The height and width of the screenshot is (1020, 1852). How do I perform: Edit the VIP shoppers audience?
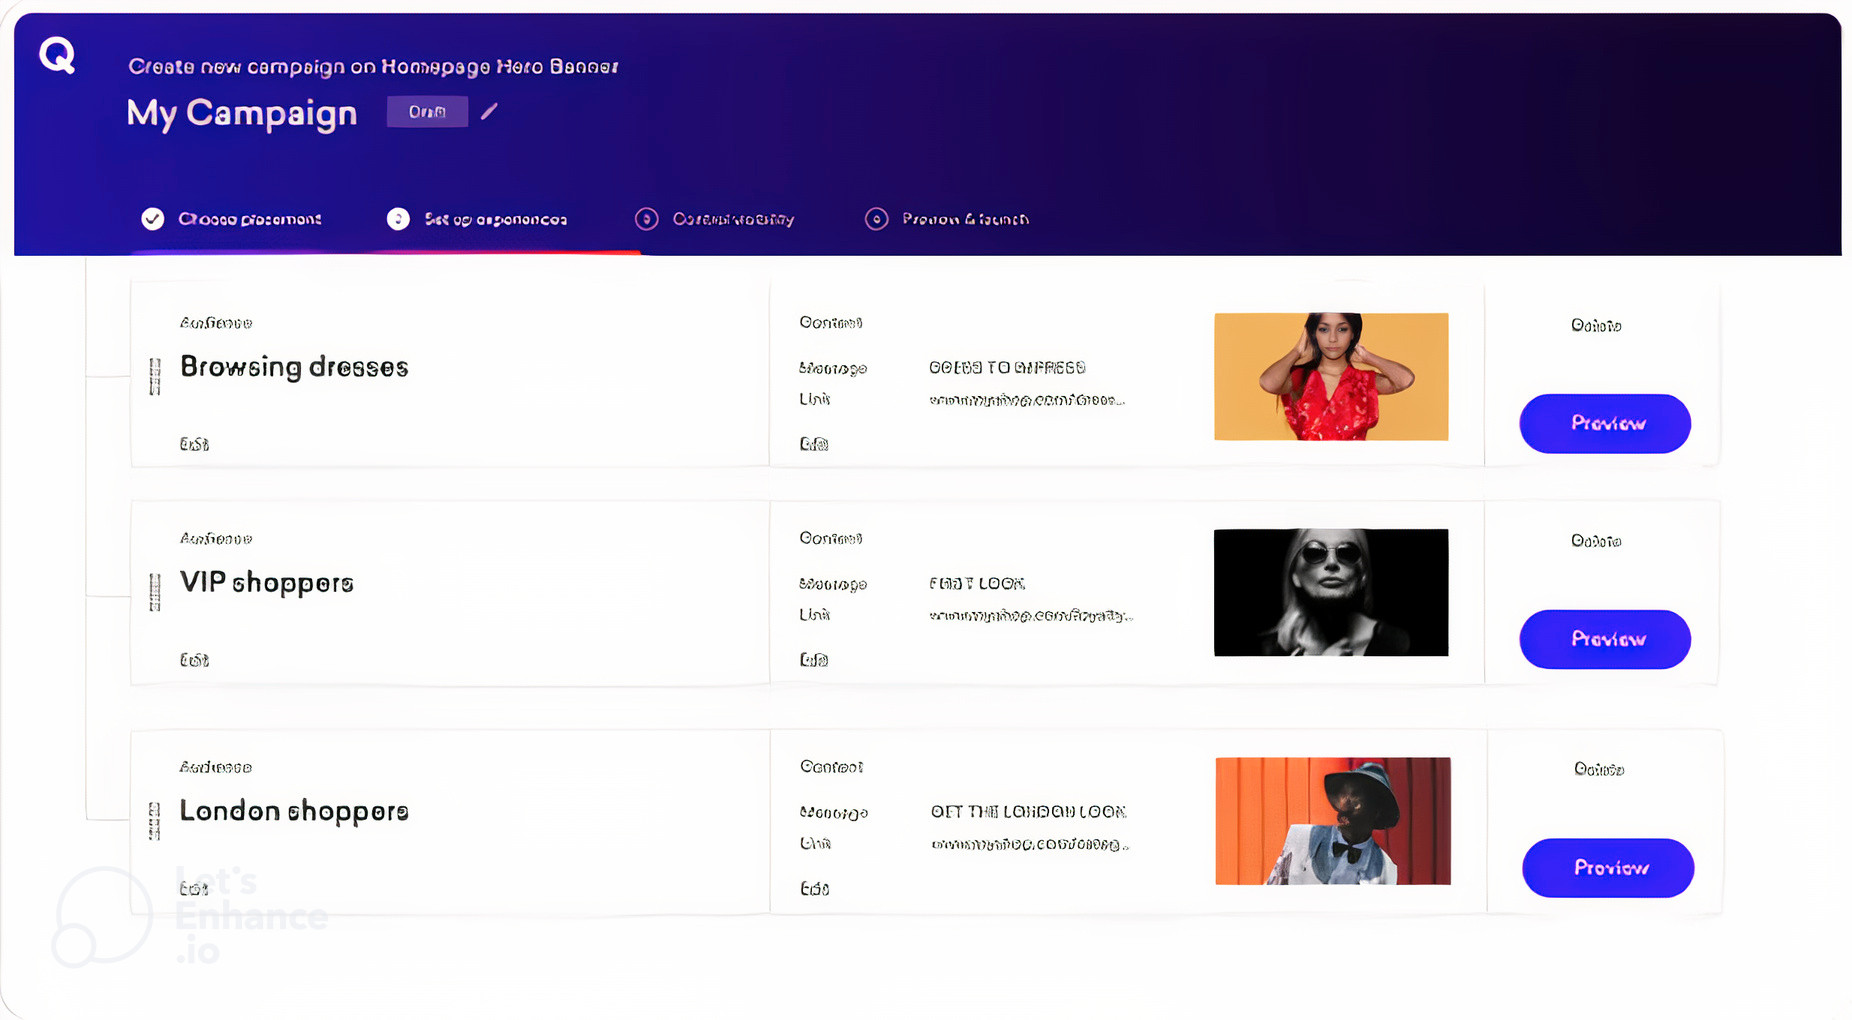194,660
